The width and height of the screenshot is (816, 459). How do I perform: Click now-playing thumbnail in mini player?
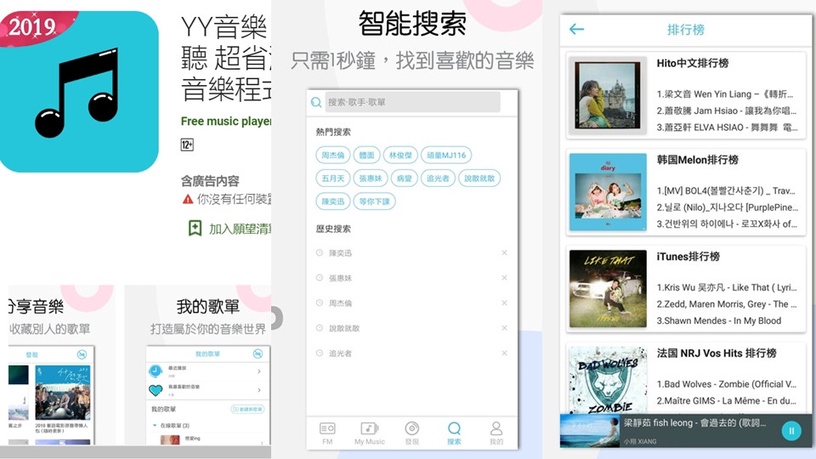(589, 431)
